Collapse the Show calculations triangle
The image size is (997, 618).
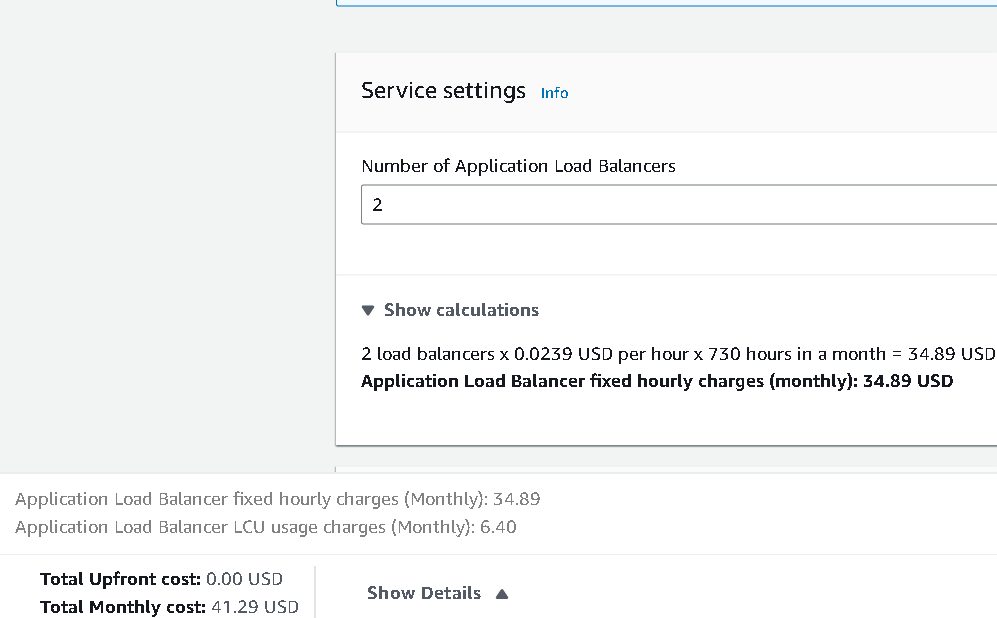coord(368,310)
